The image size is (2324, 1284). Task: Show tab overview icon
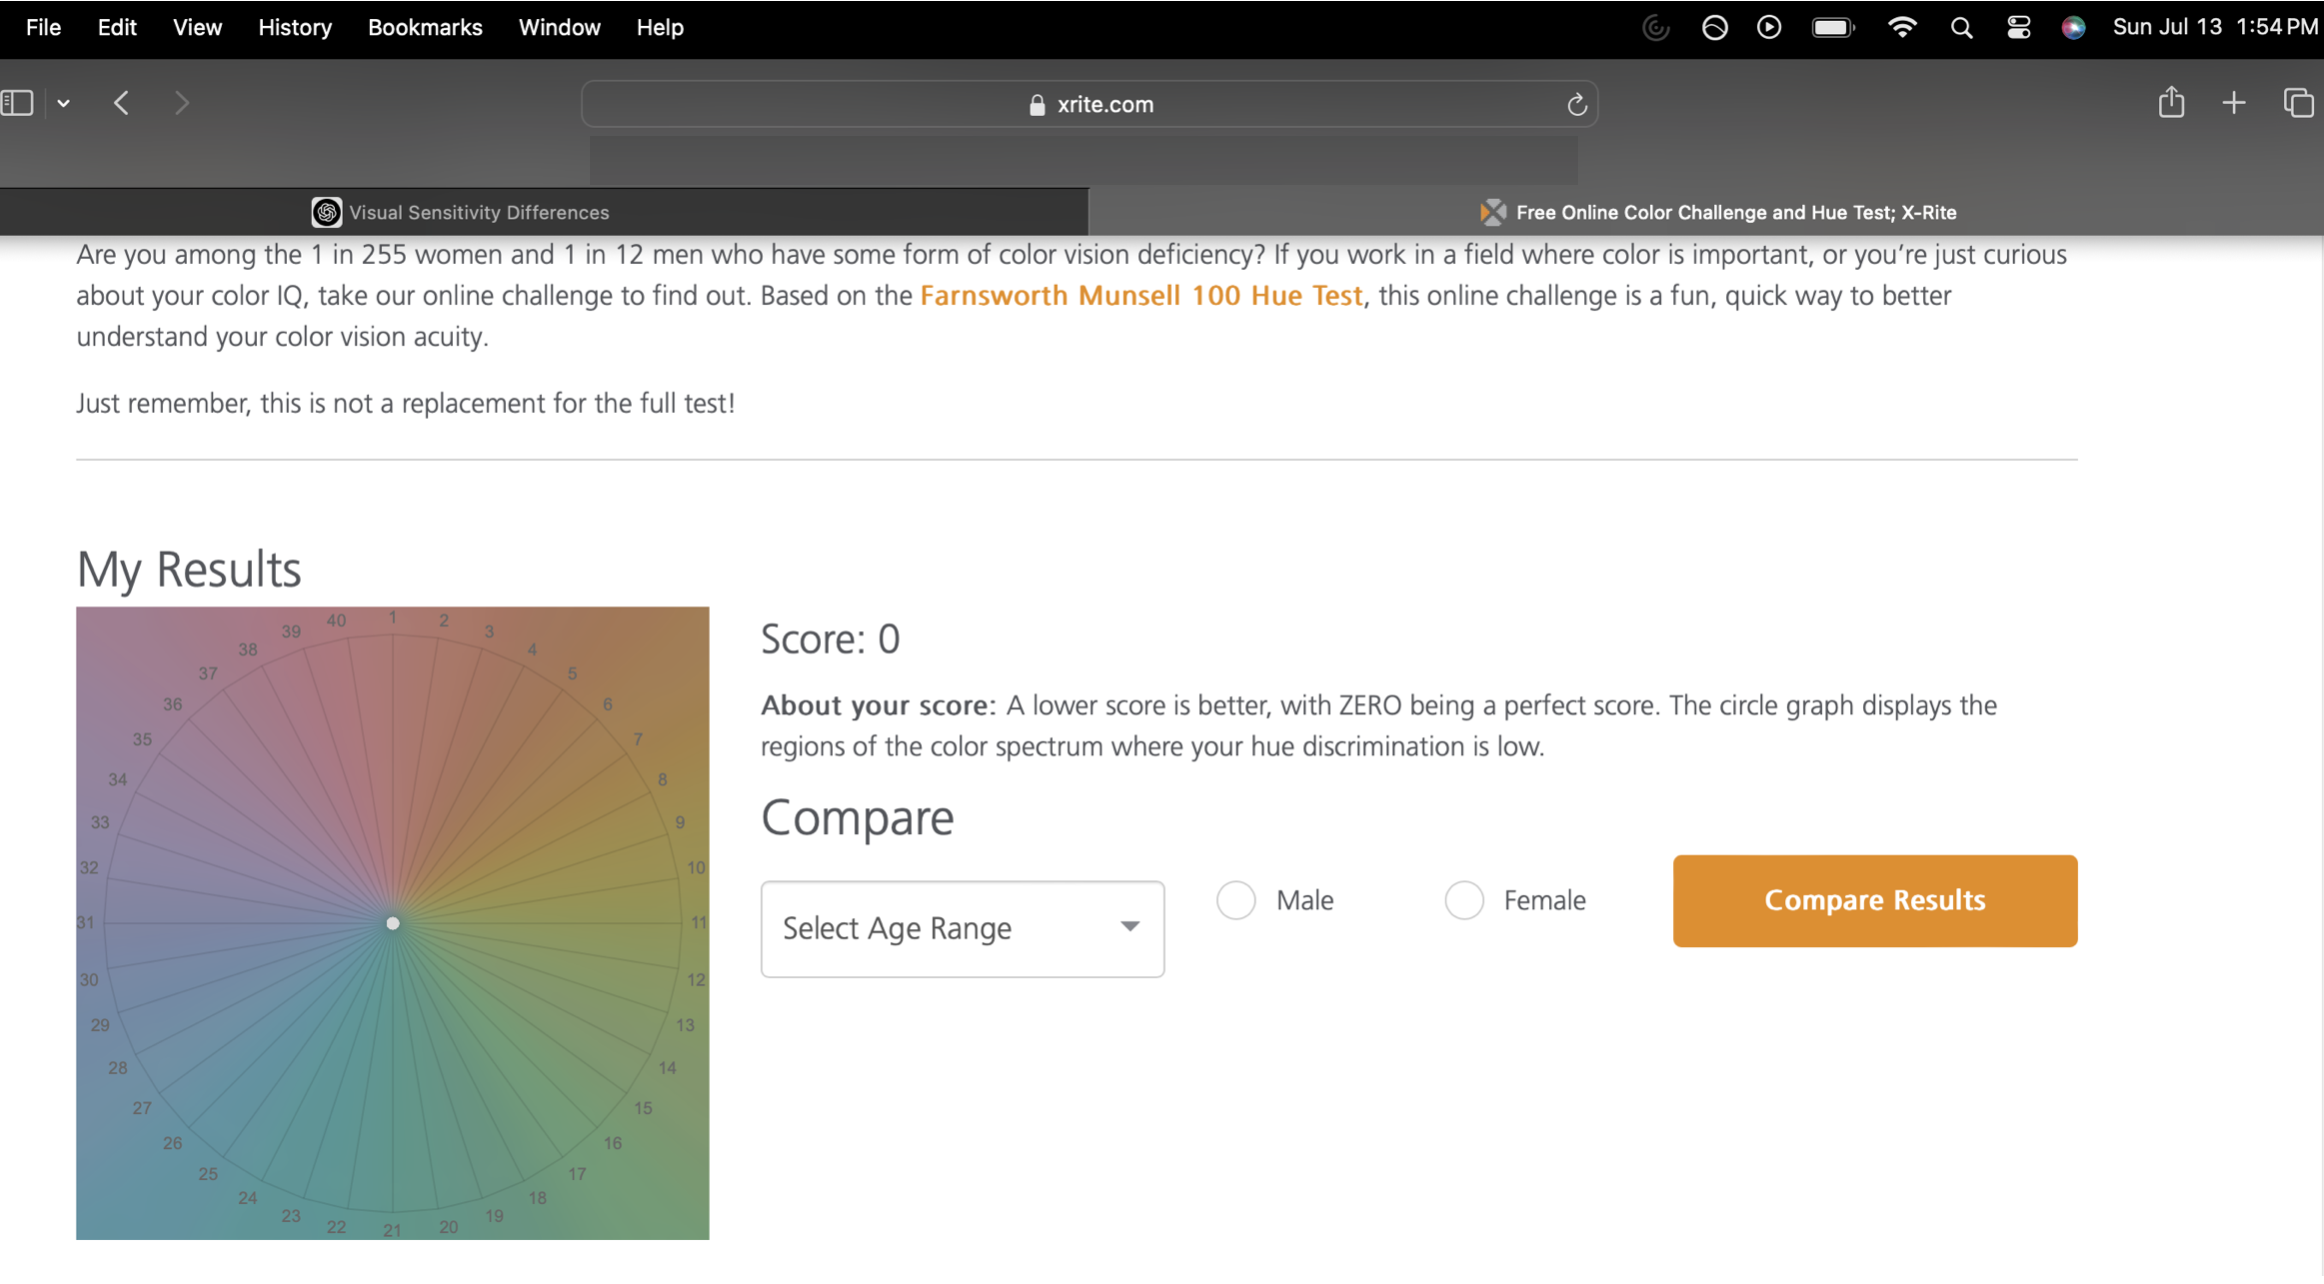point(2298,103)
